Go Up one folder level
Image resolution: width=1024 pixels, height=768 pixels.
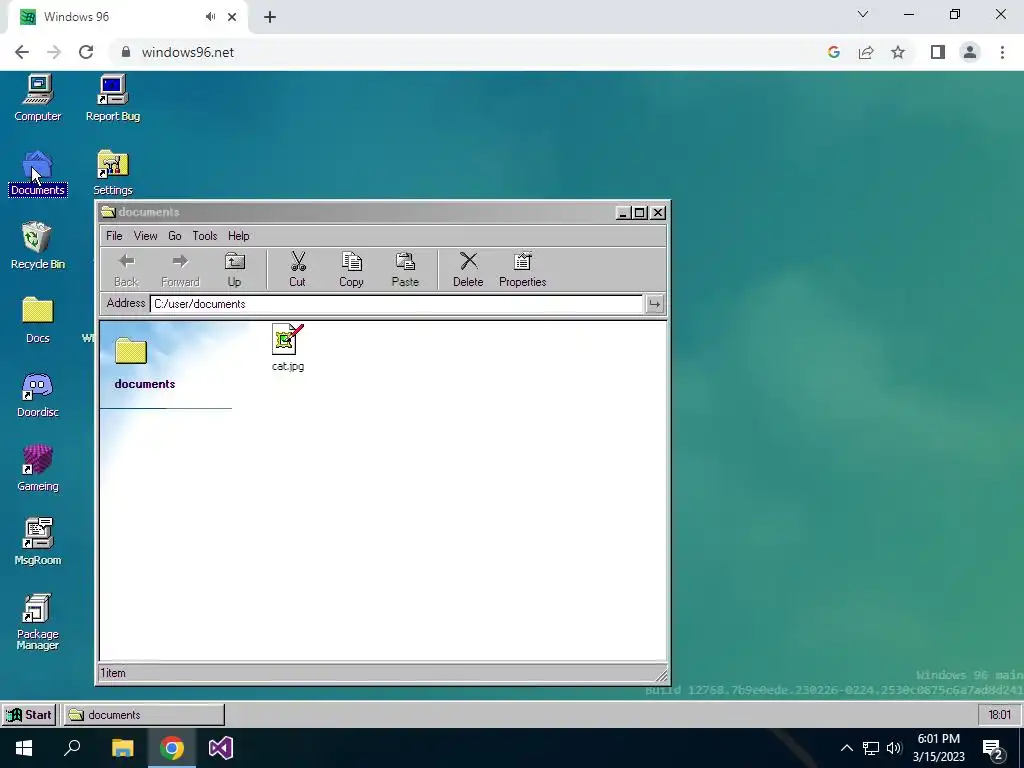pyautogui.click(x=234, y=270)
